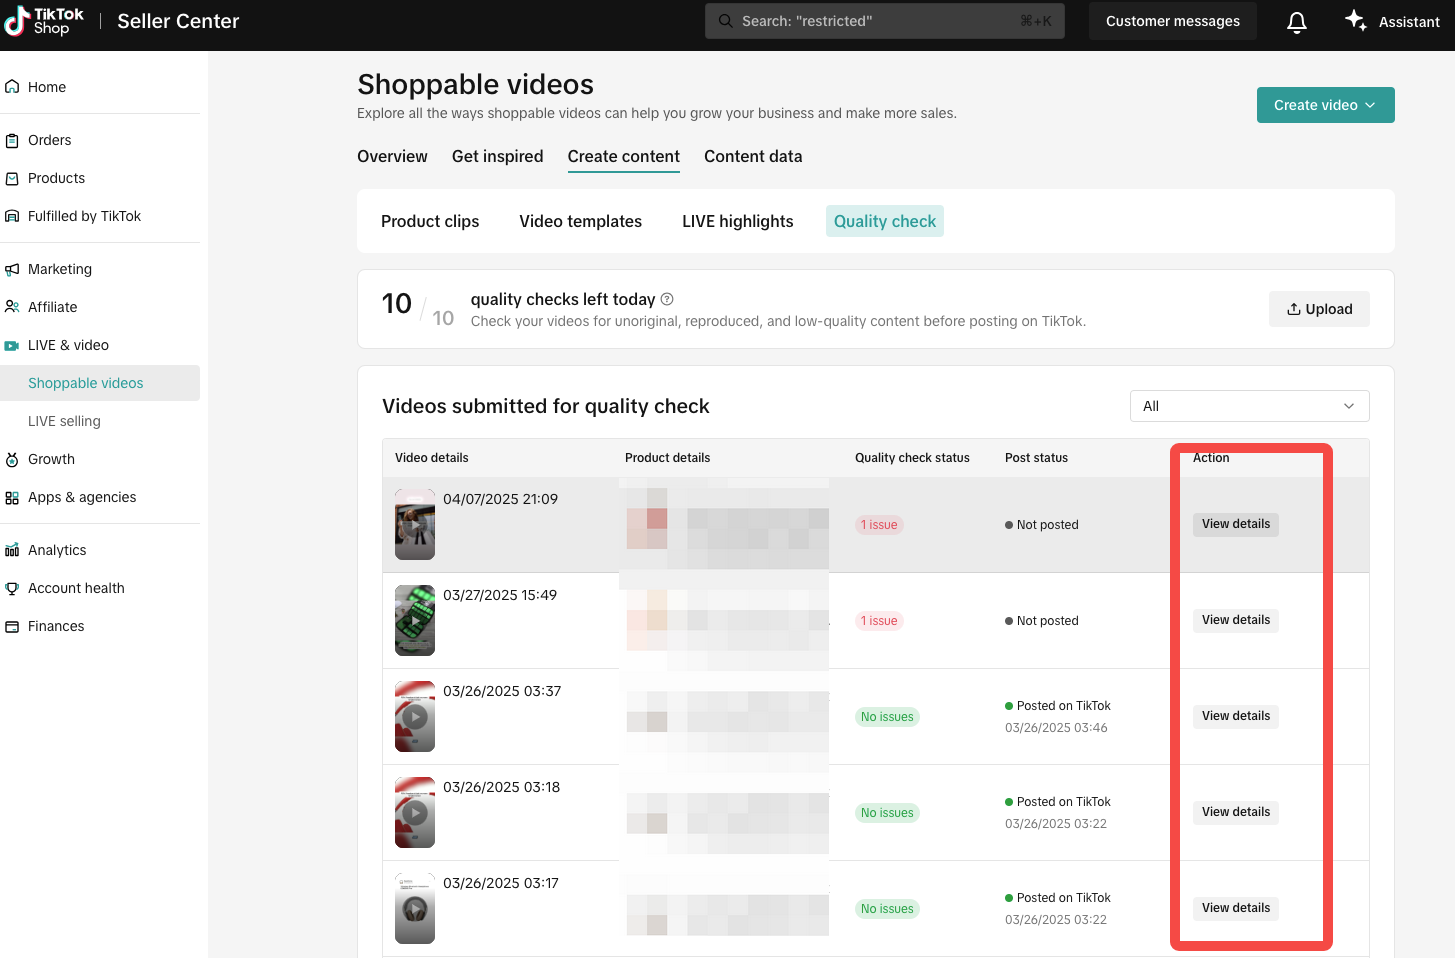The width and height of the screenshot is (1455, 958).
Task: Click the Marketing megaphone icon
Action: tap(12, 269)
